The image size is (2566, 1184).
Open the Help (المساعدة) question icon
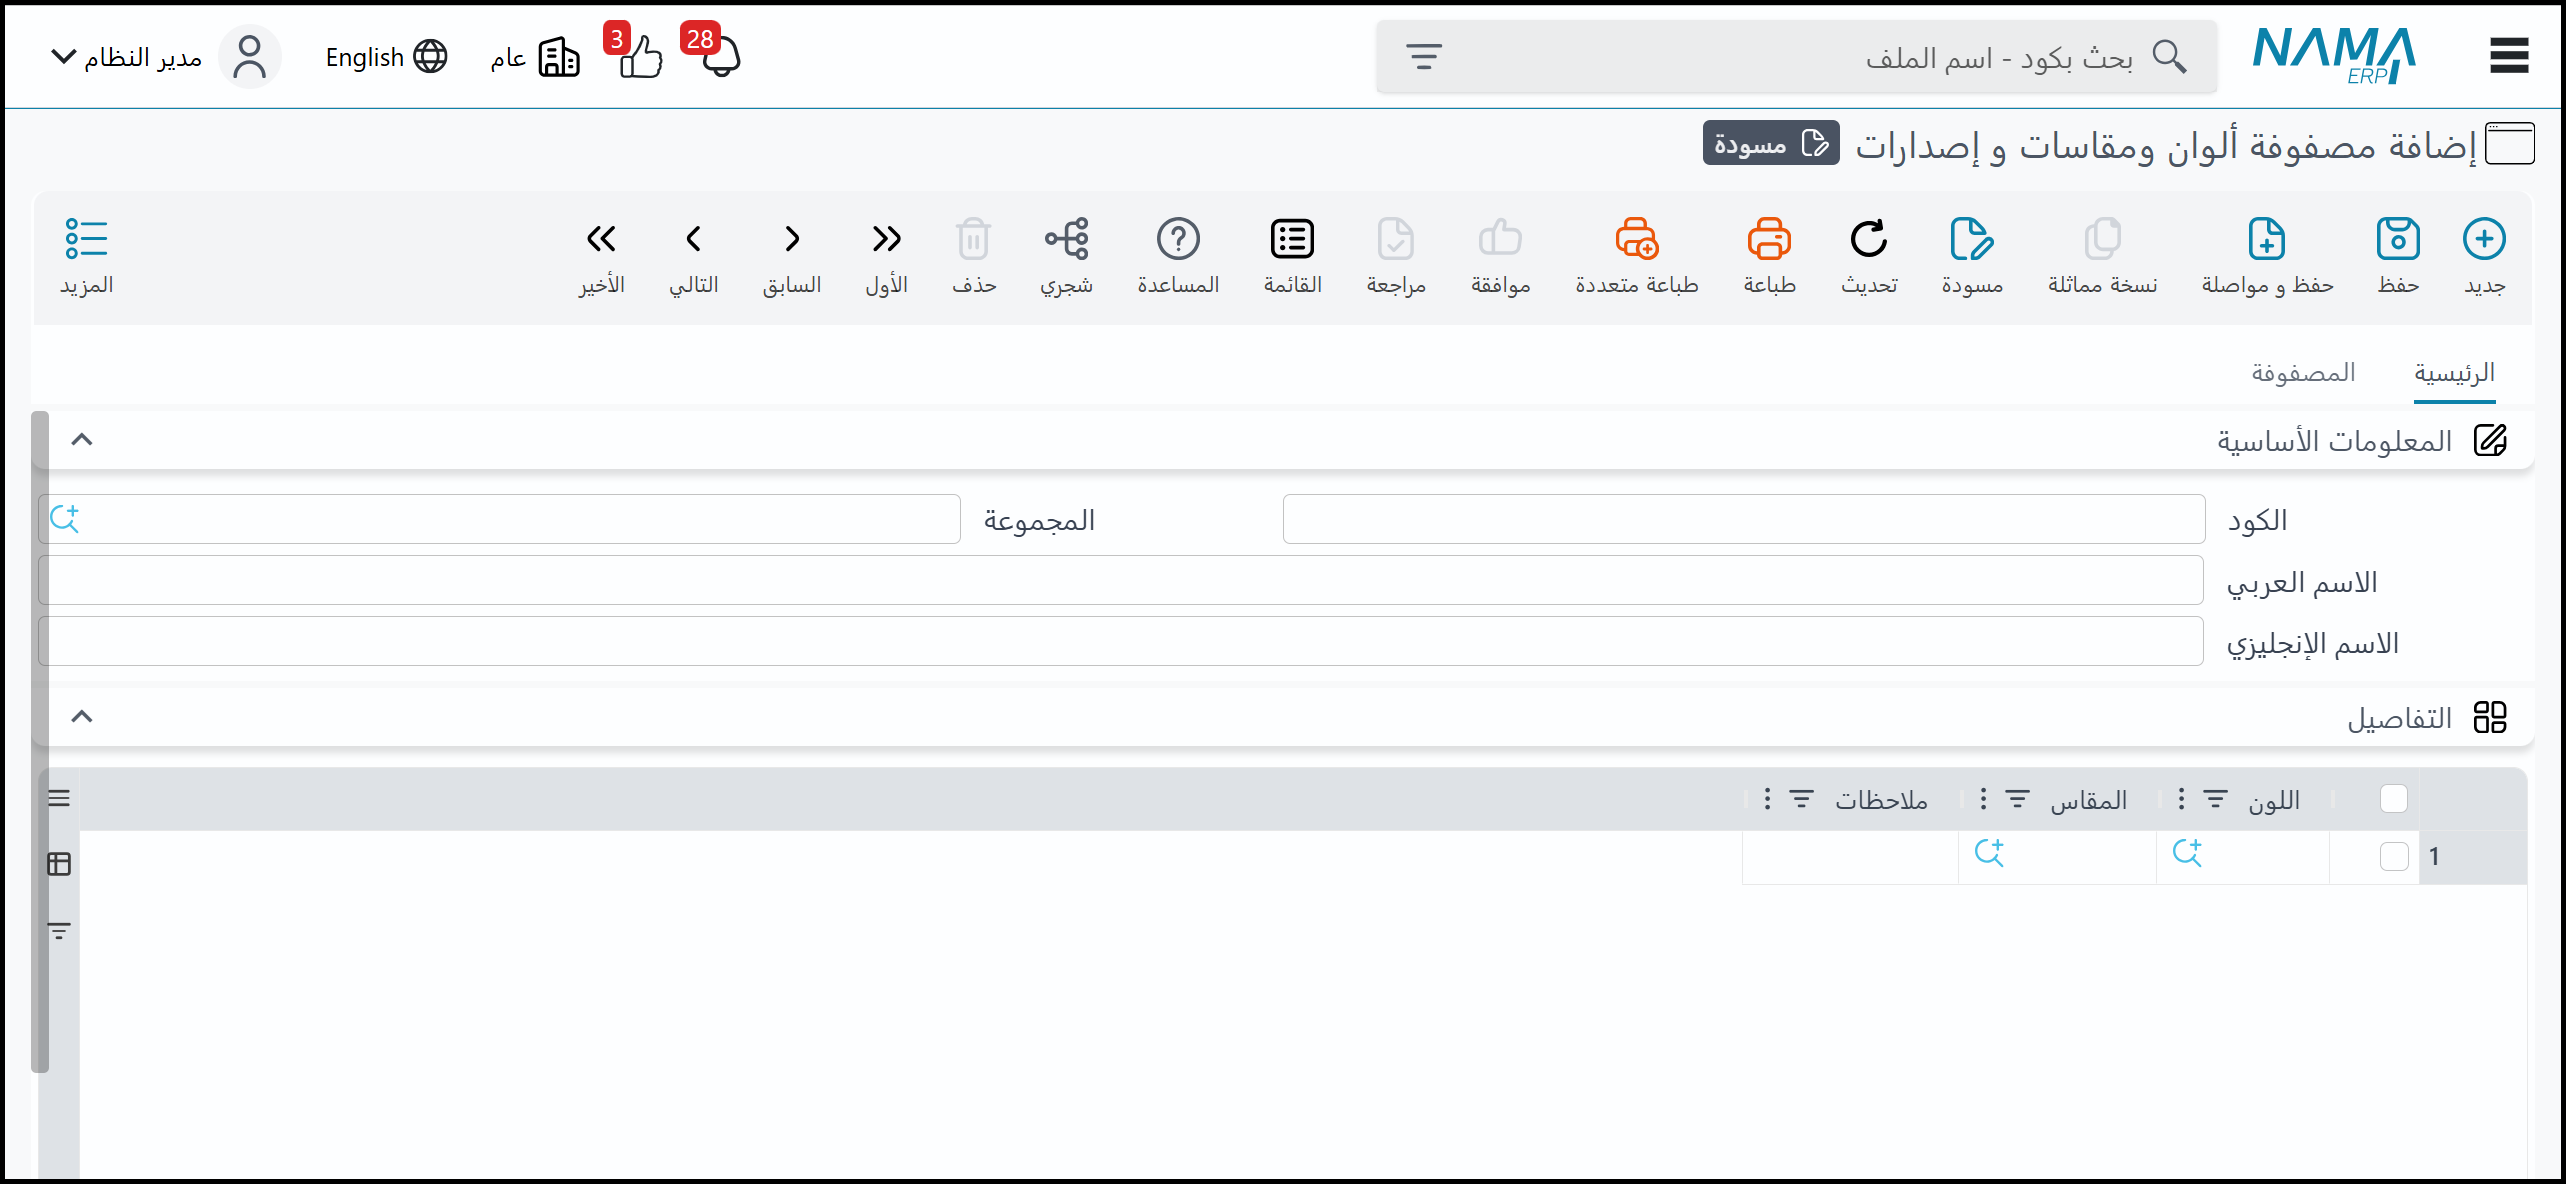pyautogui.click(x=1177, y=240)
